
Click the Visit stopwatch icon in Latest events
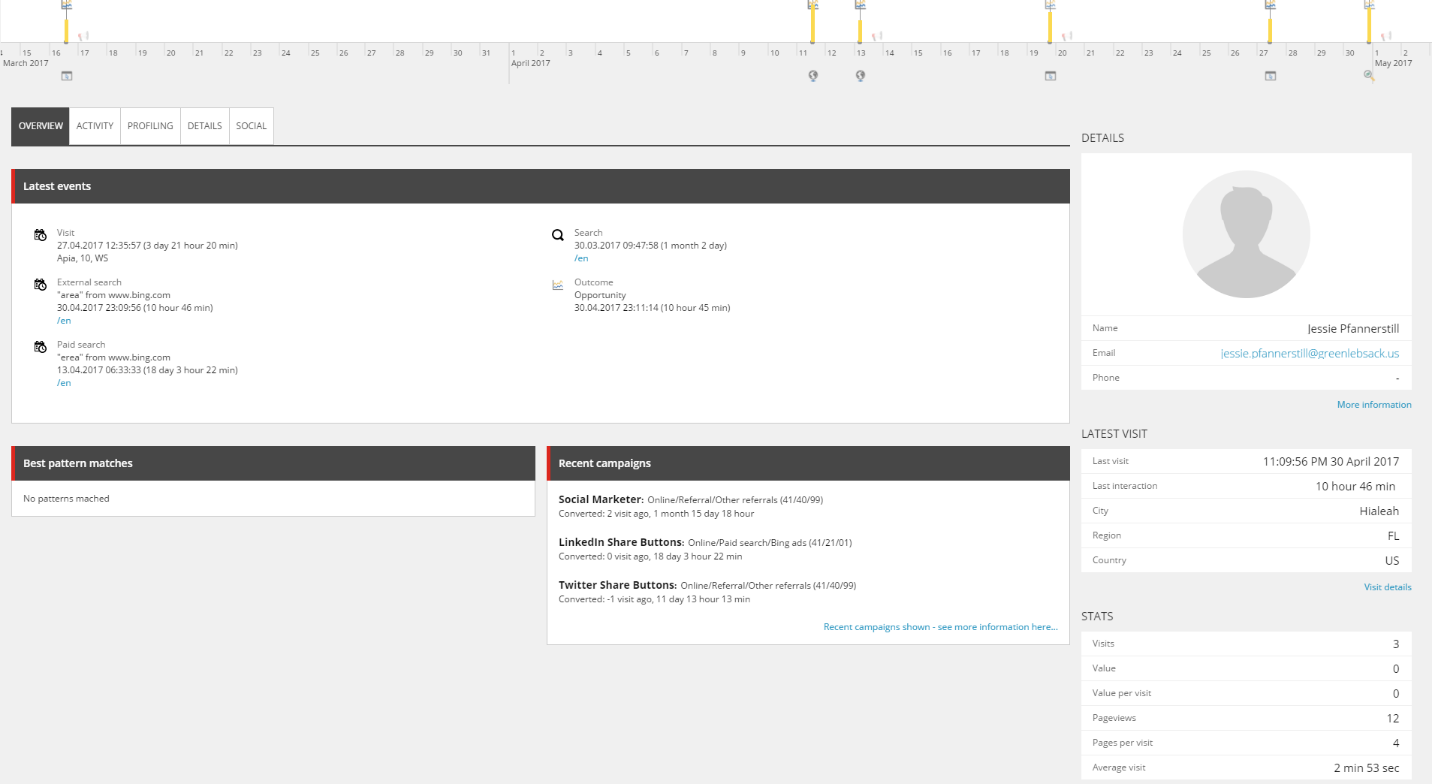click(x=40, y=234)
